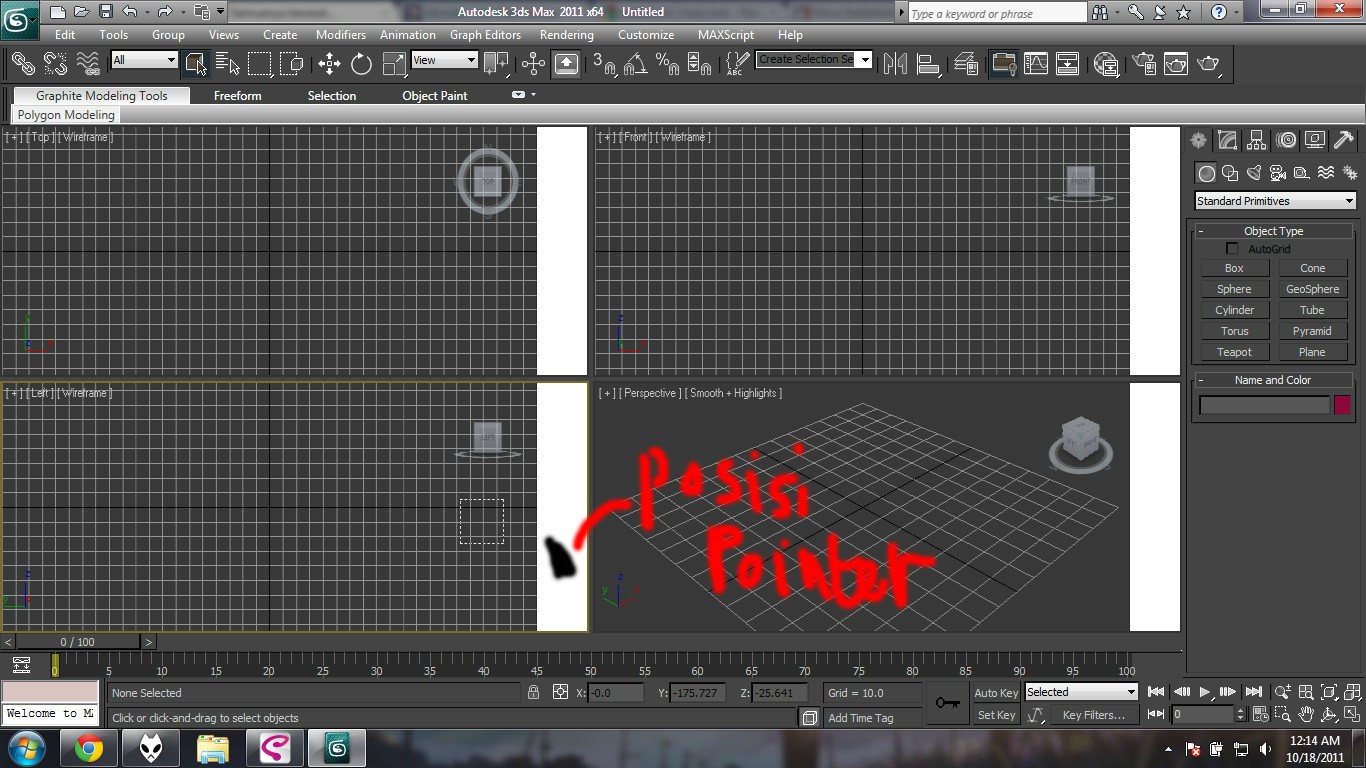1366x768 pixels.
Task: Select the Lights creation category
Action: (x=1254, y=173)
